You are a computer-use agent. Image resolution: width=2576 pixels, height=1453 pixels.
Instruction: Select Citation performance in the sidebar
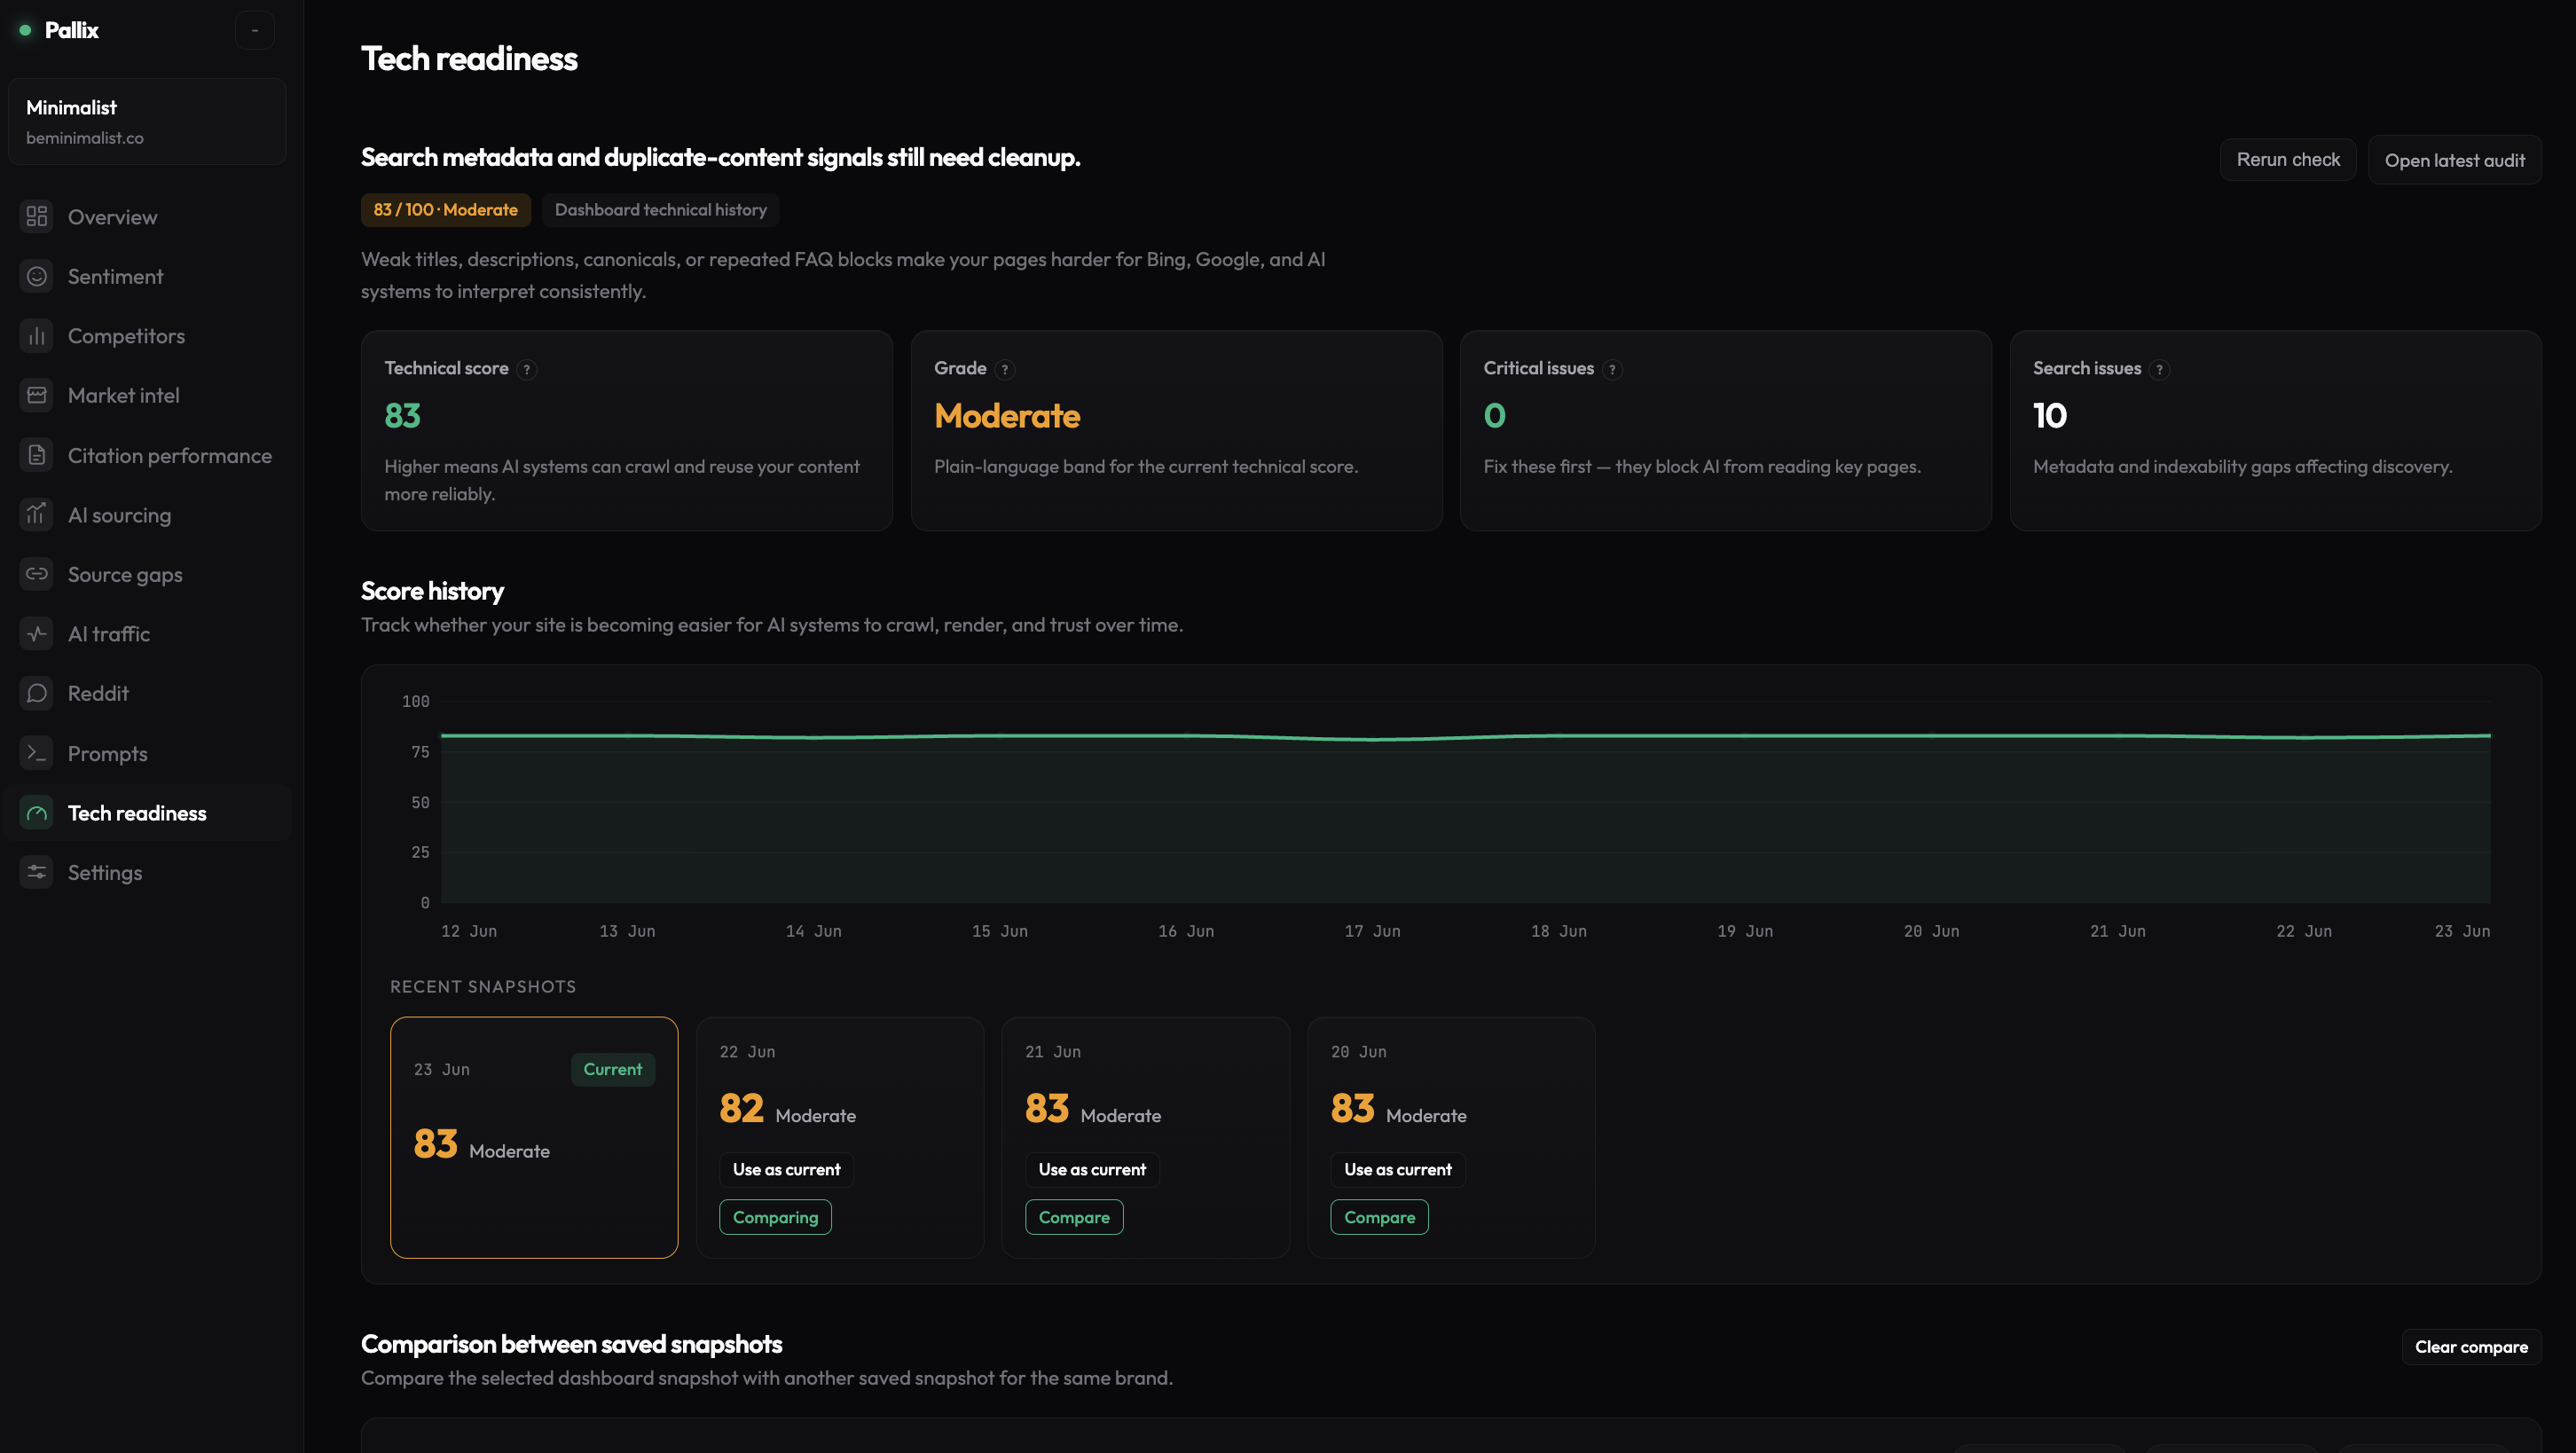tap(147, 455)
